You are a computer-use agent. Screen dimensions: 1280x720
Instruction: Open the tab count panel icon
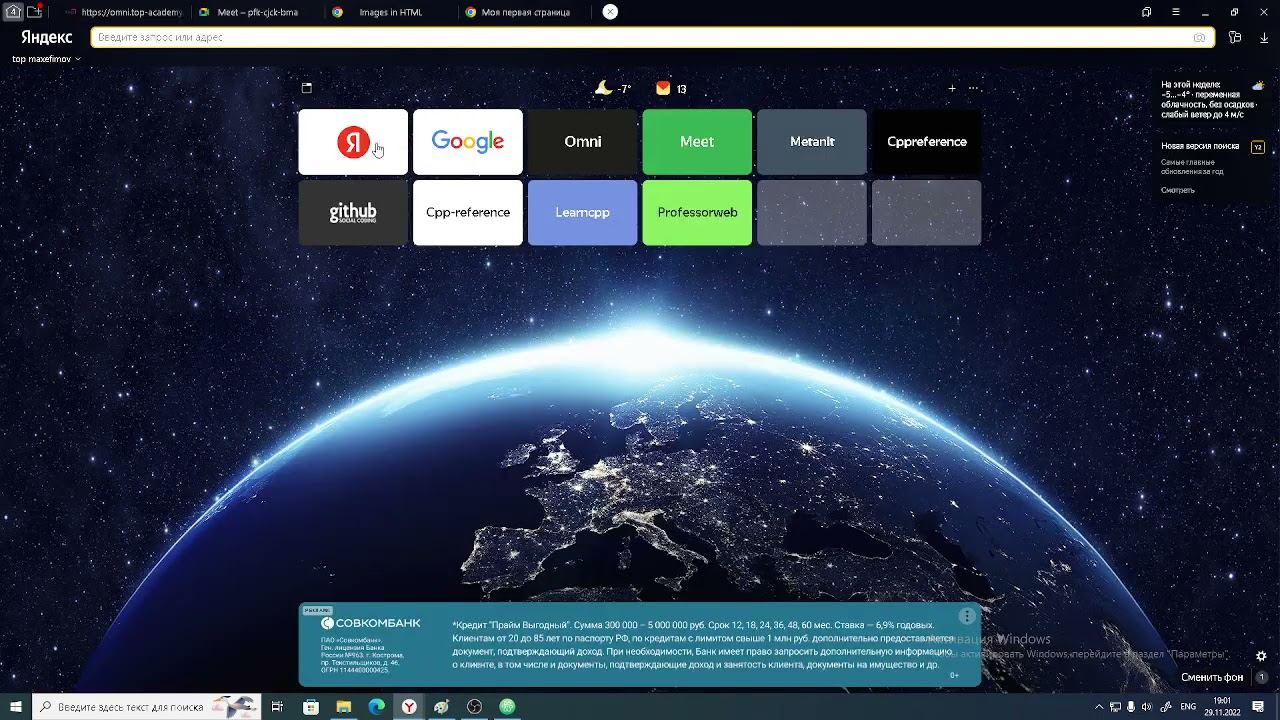point(14,12)
